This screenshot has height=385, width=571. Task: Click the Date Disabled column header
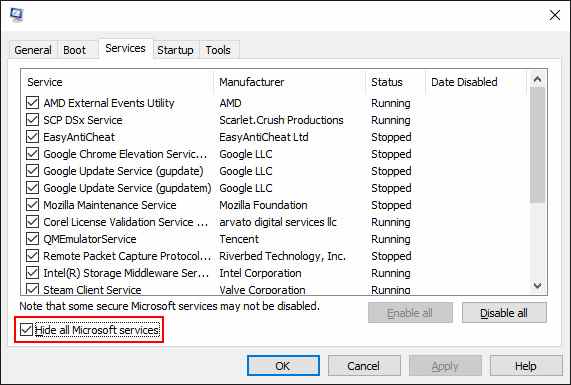point(476,82)
